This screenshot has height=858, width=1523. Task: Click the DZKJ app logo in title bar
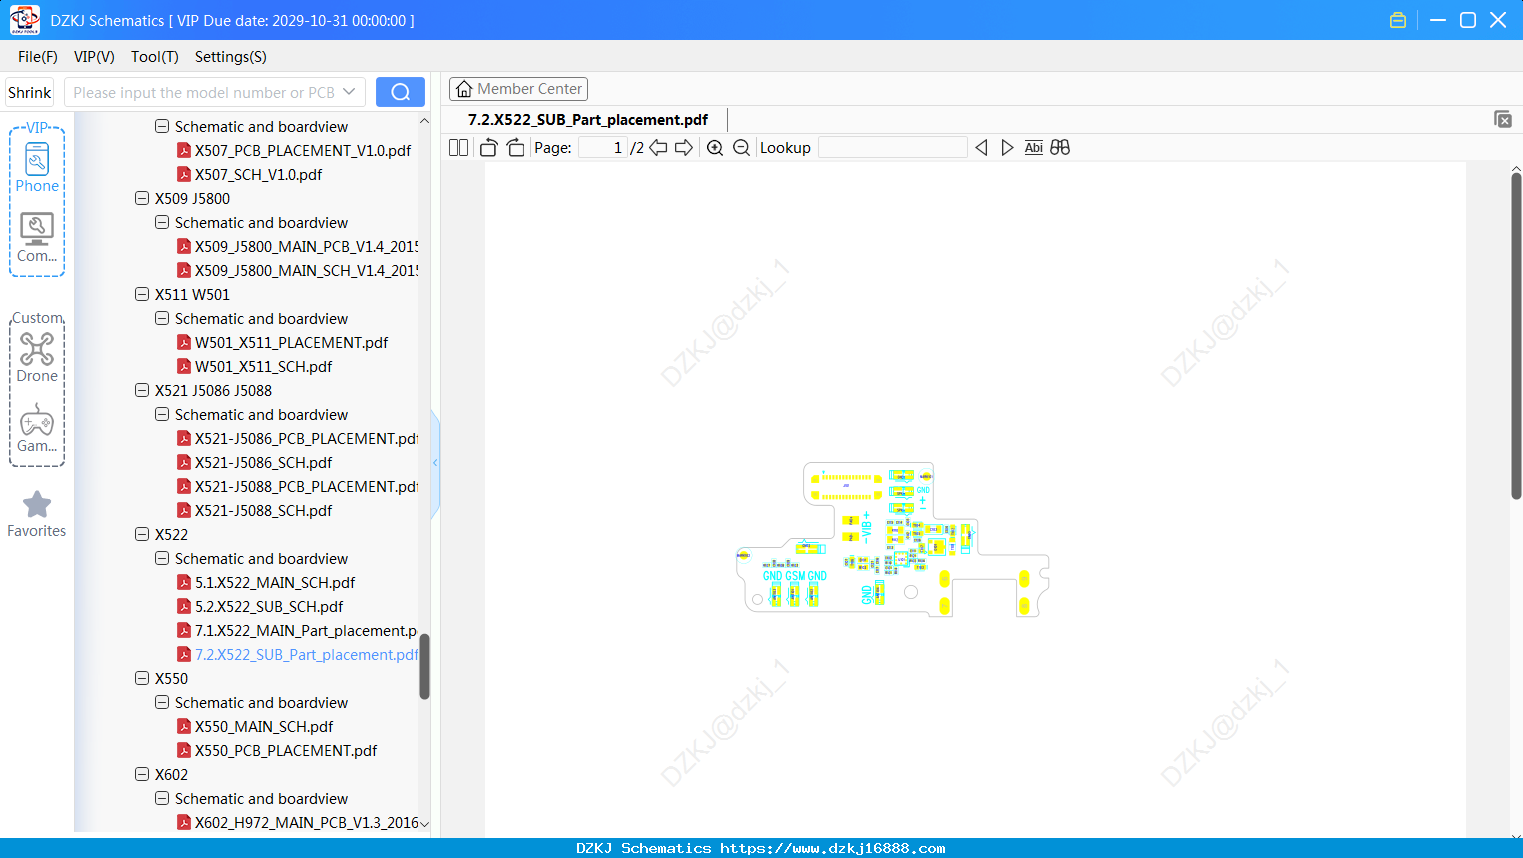[x=24, y=20]
